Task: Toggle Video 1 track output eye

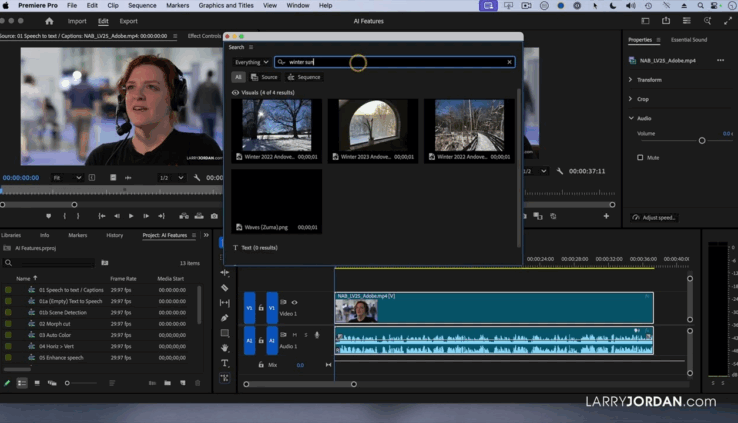Action: tap(294, 302)
